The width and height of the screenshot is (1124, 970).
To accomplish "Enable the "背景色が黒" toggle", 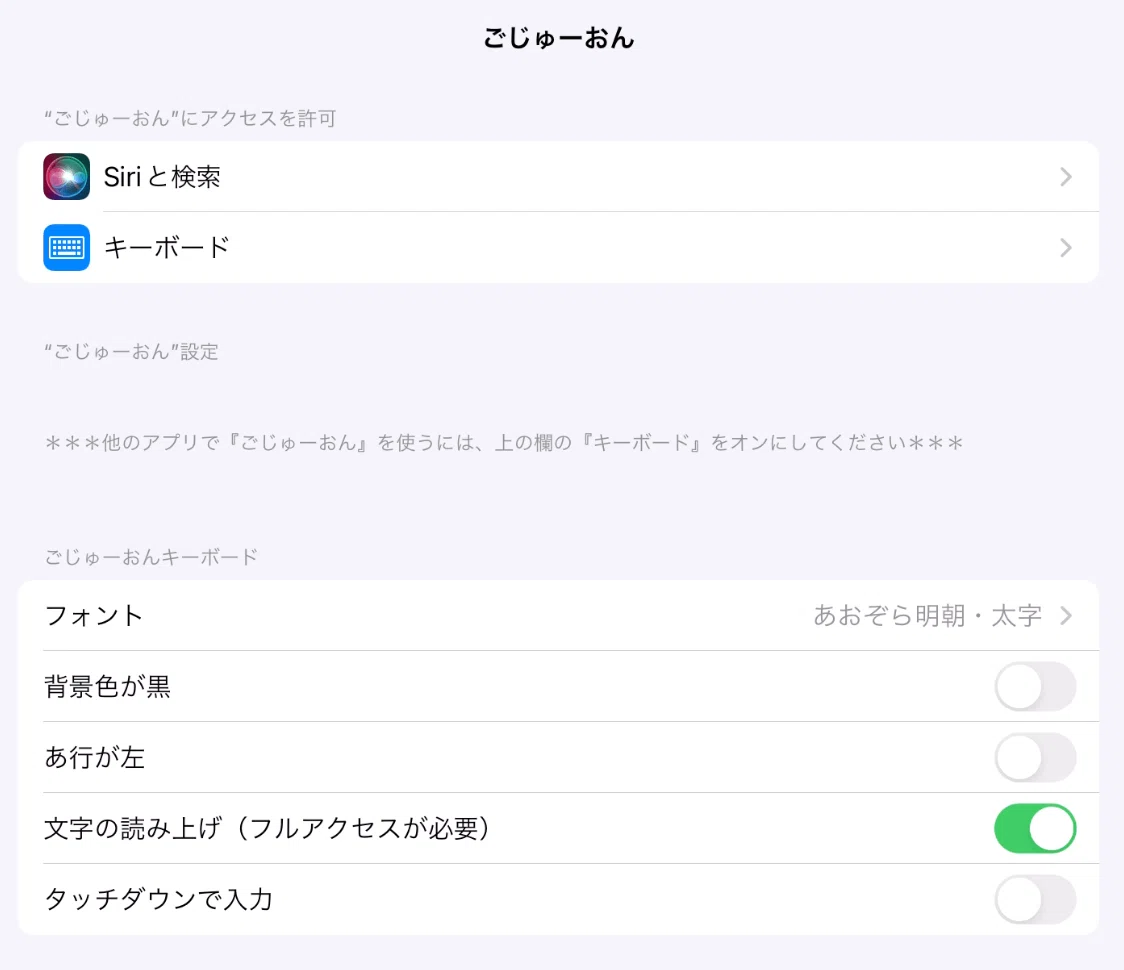I will (x=1035, y=687).
